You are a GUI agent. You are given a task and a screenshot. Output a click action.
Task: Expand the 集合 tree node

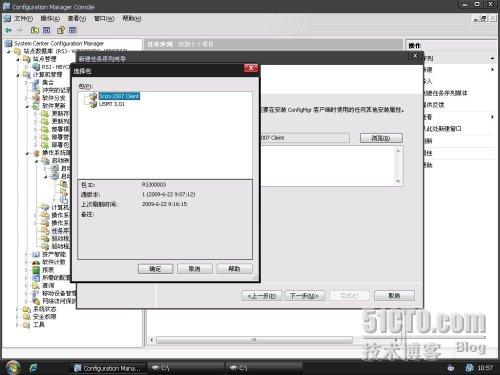(27, 82)
